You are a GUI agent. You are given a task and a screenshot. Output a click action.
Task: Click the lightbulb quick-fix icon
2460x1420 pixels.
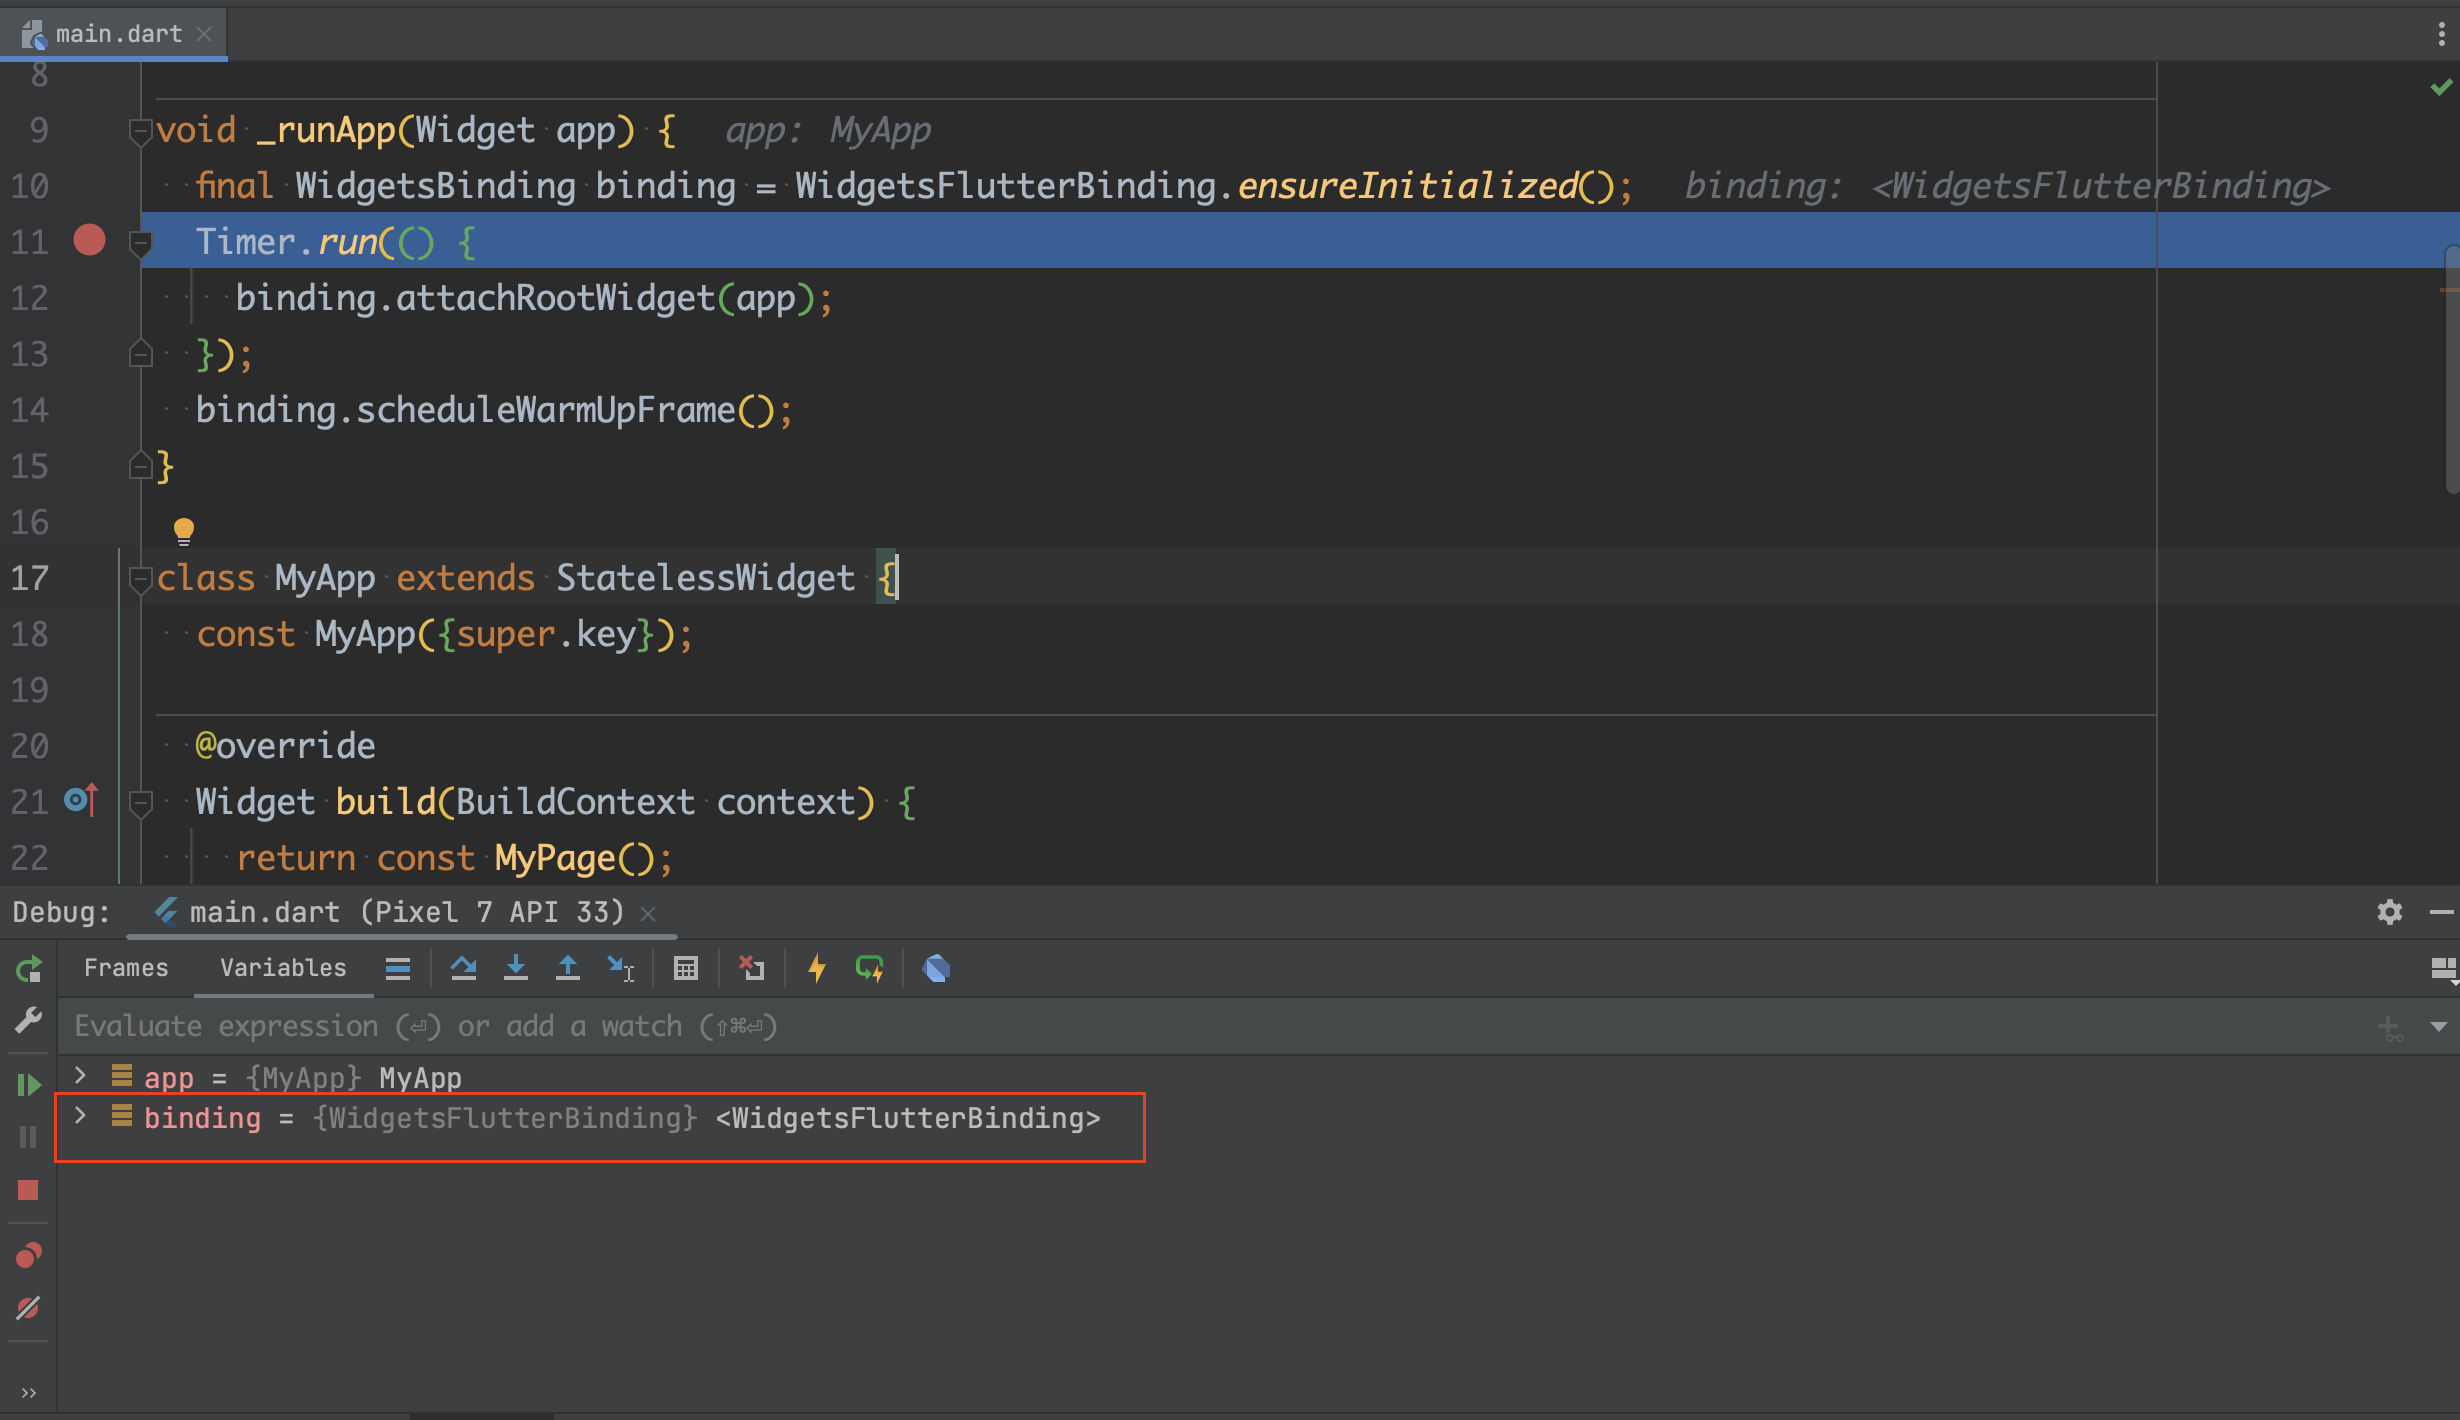[x=183, y=531]
